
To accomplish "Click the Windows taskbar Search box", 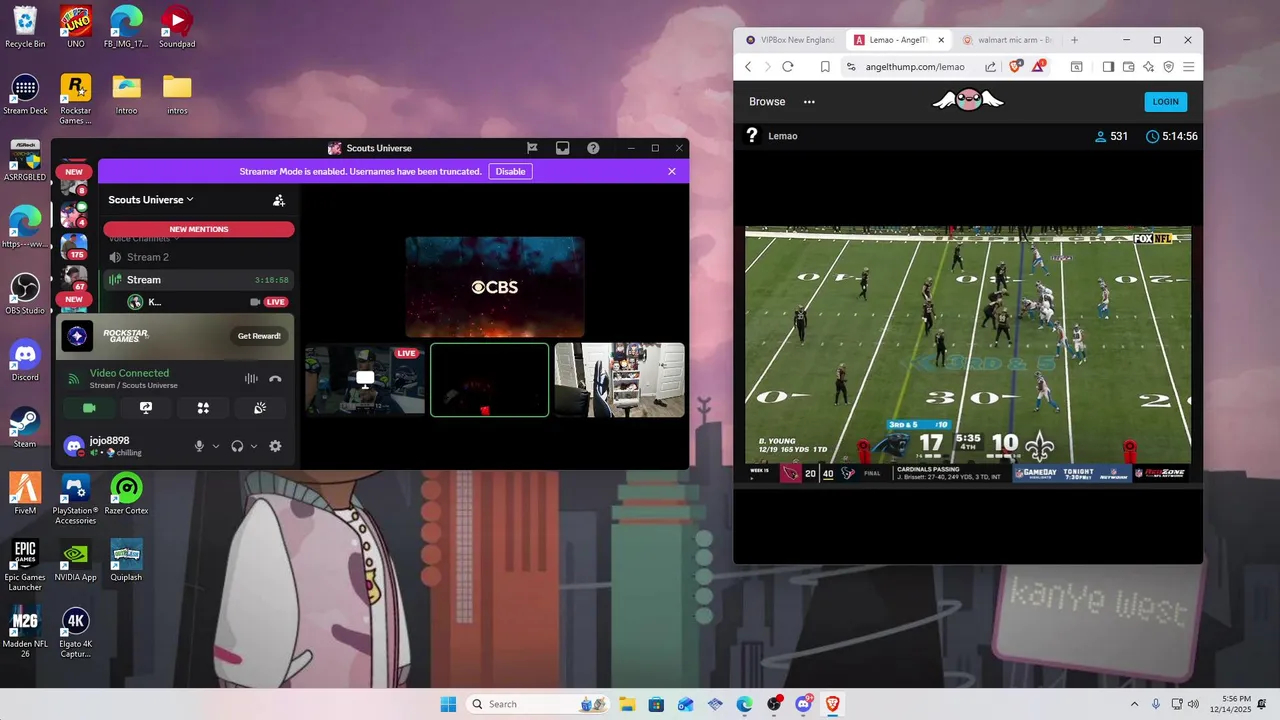I will (538, 704).
